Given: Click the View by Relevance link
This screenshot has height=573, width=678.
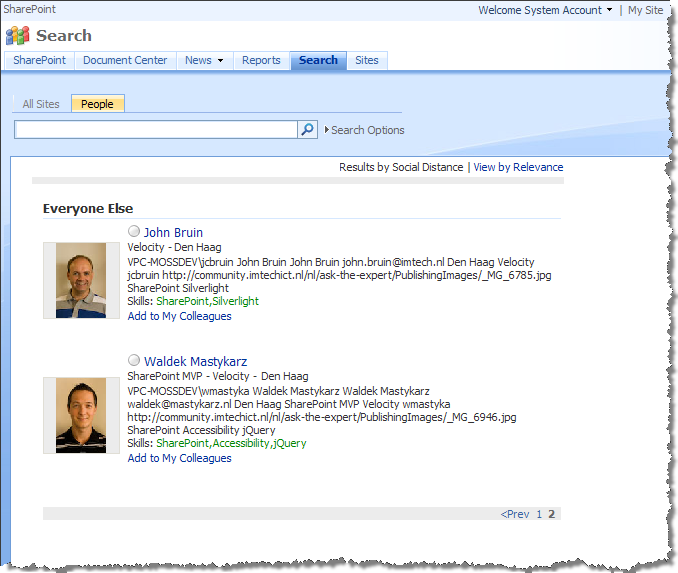Looking at the screenshot, I should tap(518, 167).
